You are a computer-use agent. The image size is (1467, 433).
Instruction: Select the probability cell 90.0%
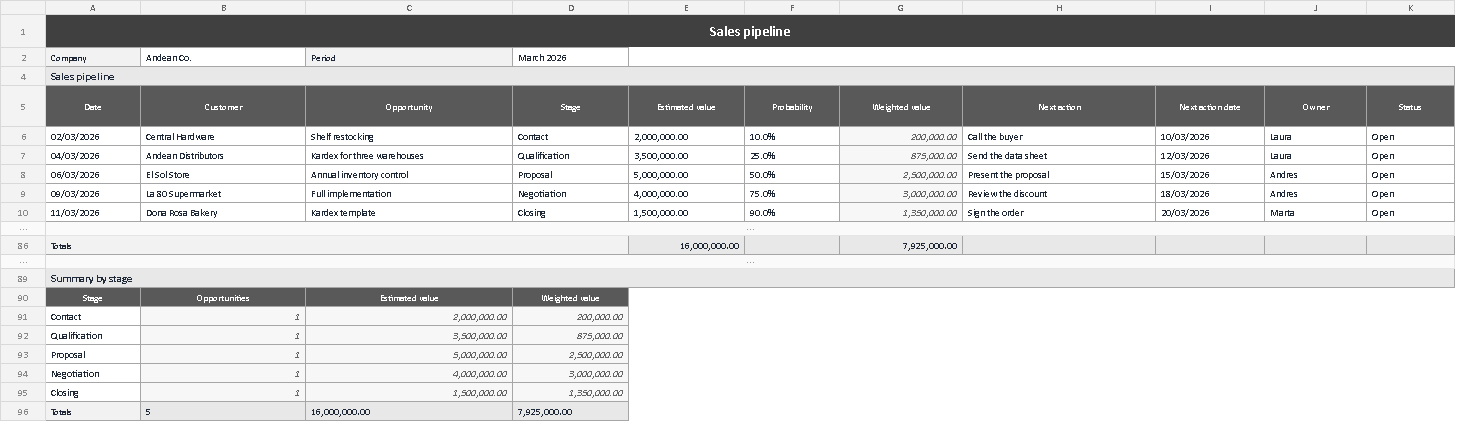coord(792,213)
